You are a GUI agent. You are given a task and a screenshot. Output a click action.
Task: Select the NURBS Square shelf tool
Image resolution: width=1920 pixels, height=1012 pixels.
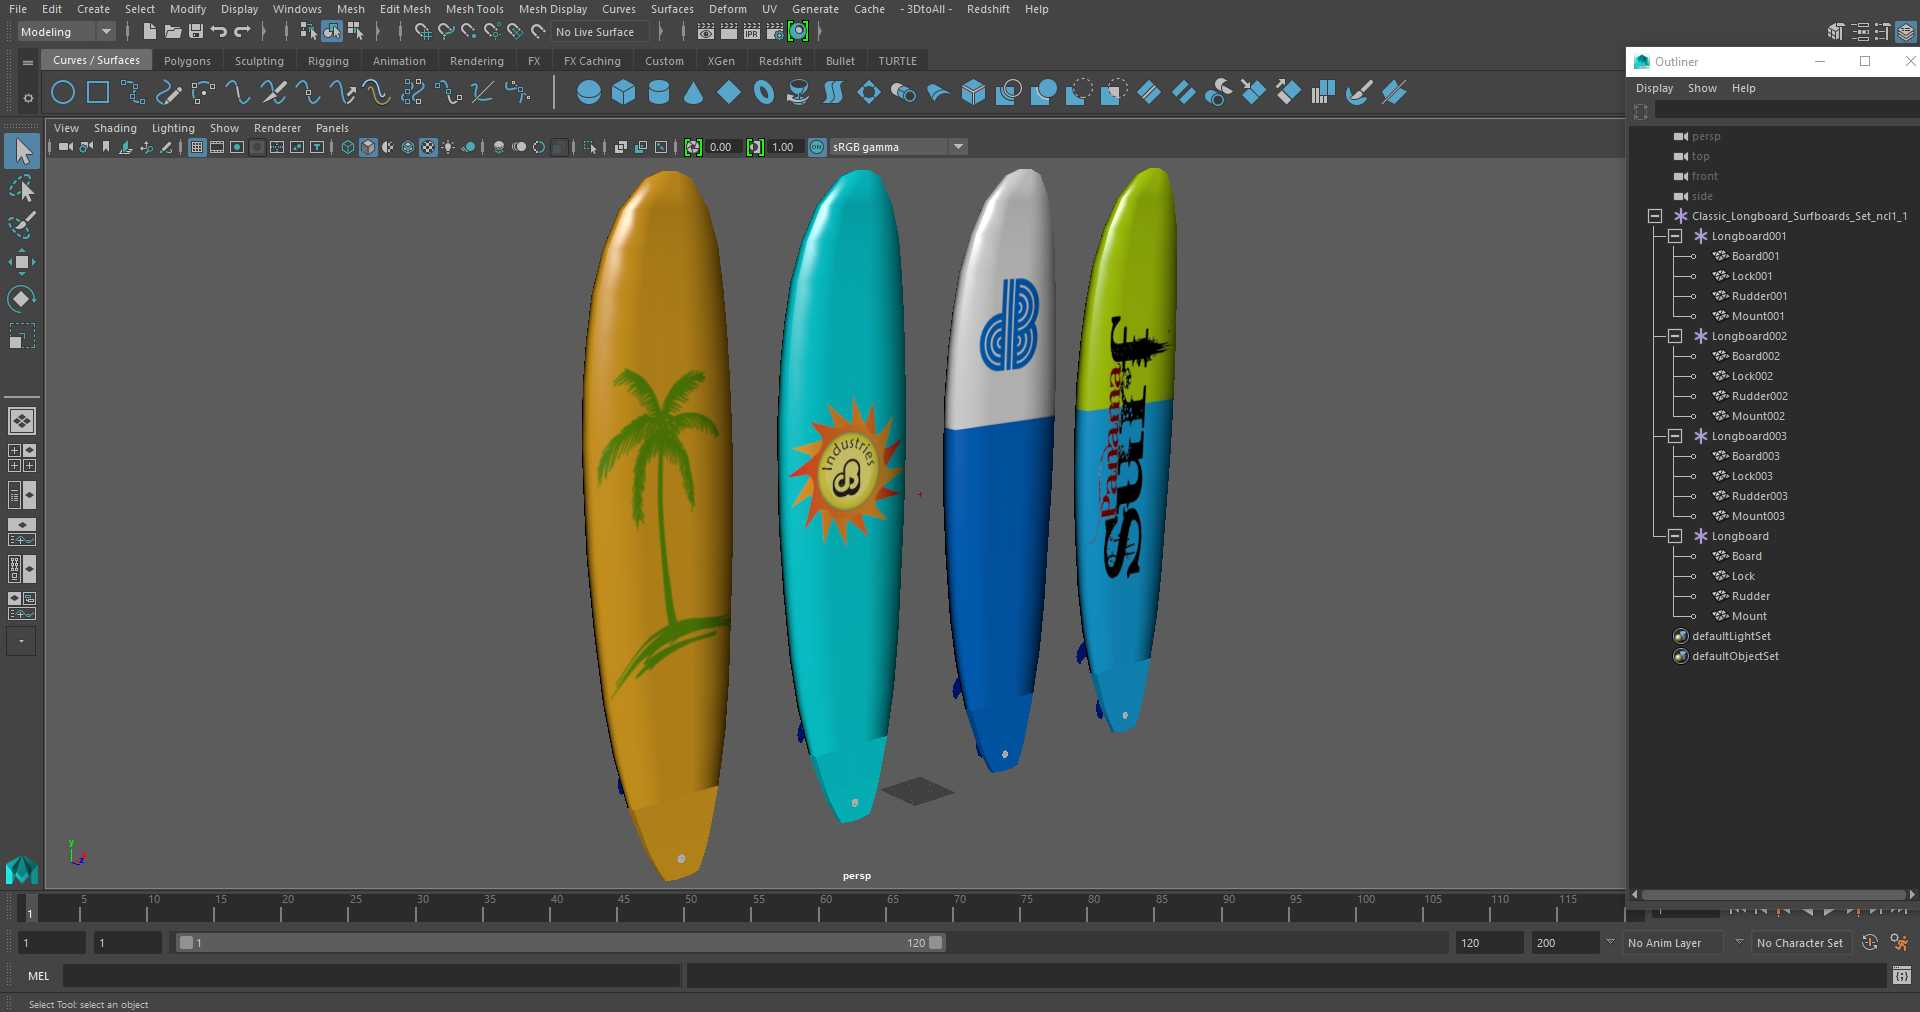[x=98, y=93]
